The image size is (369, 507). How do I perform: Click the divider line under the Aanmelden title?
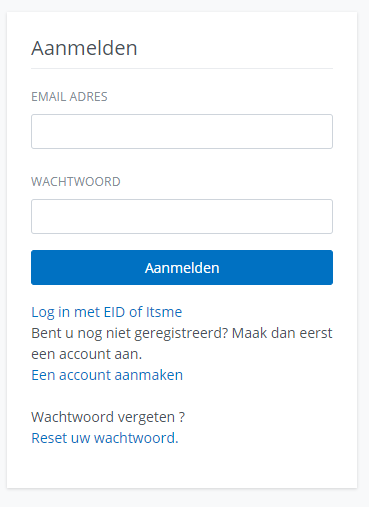click(x=182, y=69)
